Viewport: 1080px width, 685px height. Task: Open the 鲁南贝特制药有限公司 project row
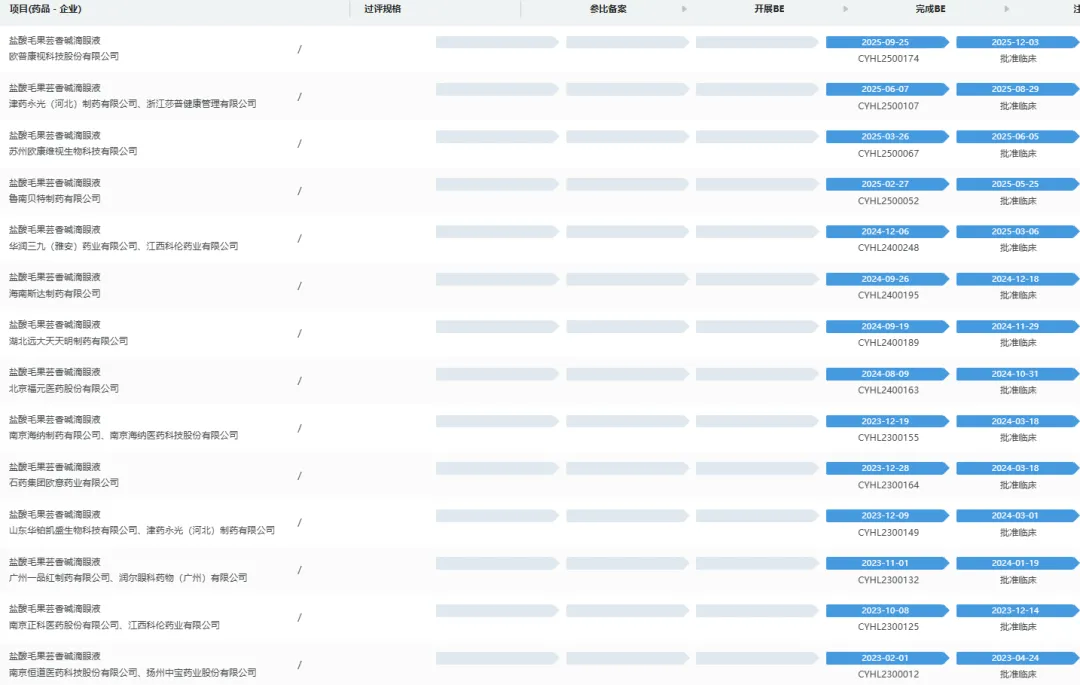point(55,199)
